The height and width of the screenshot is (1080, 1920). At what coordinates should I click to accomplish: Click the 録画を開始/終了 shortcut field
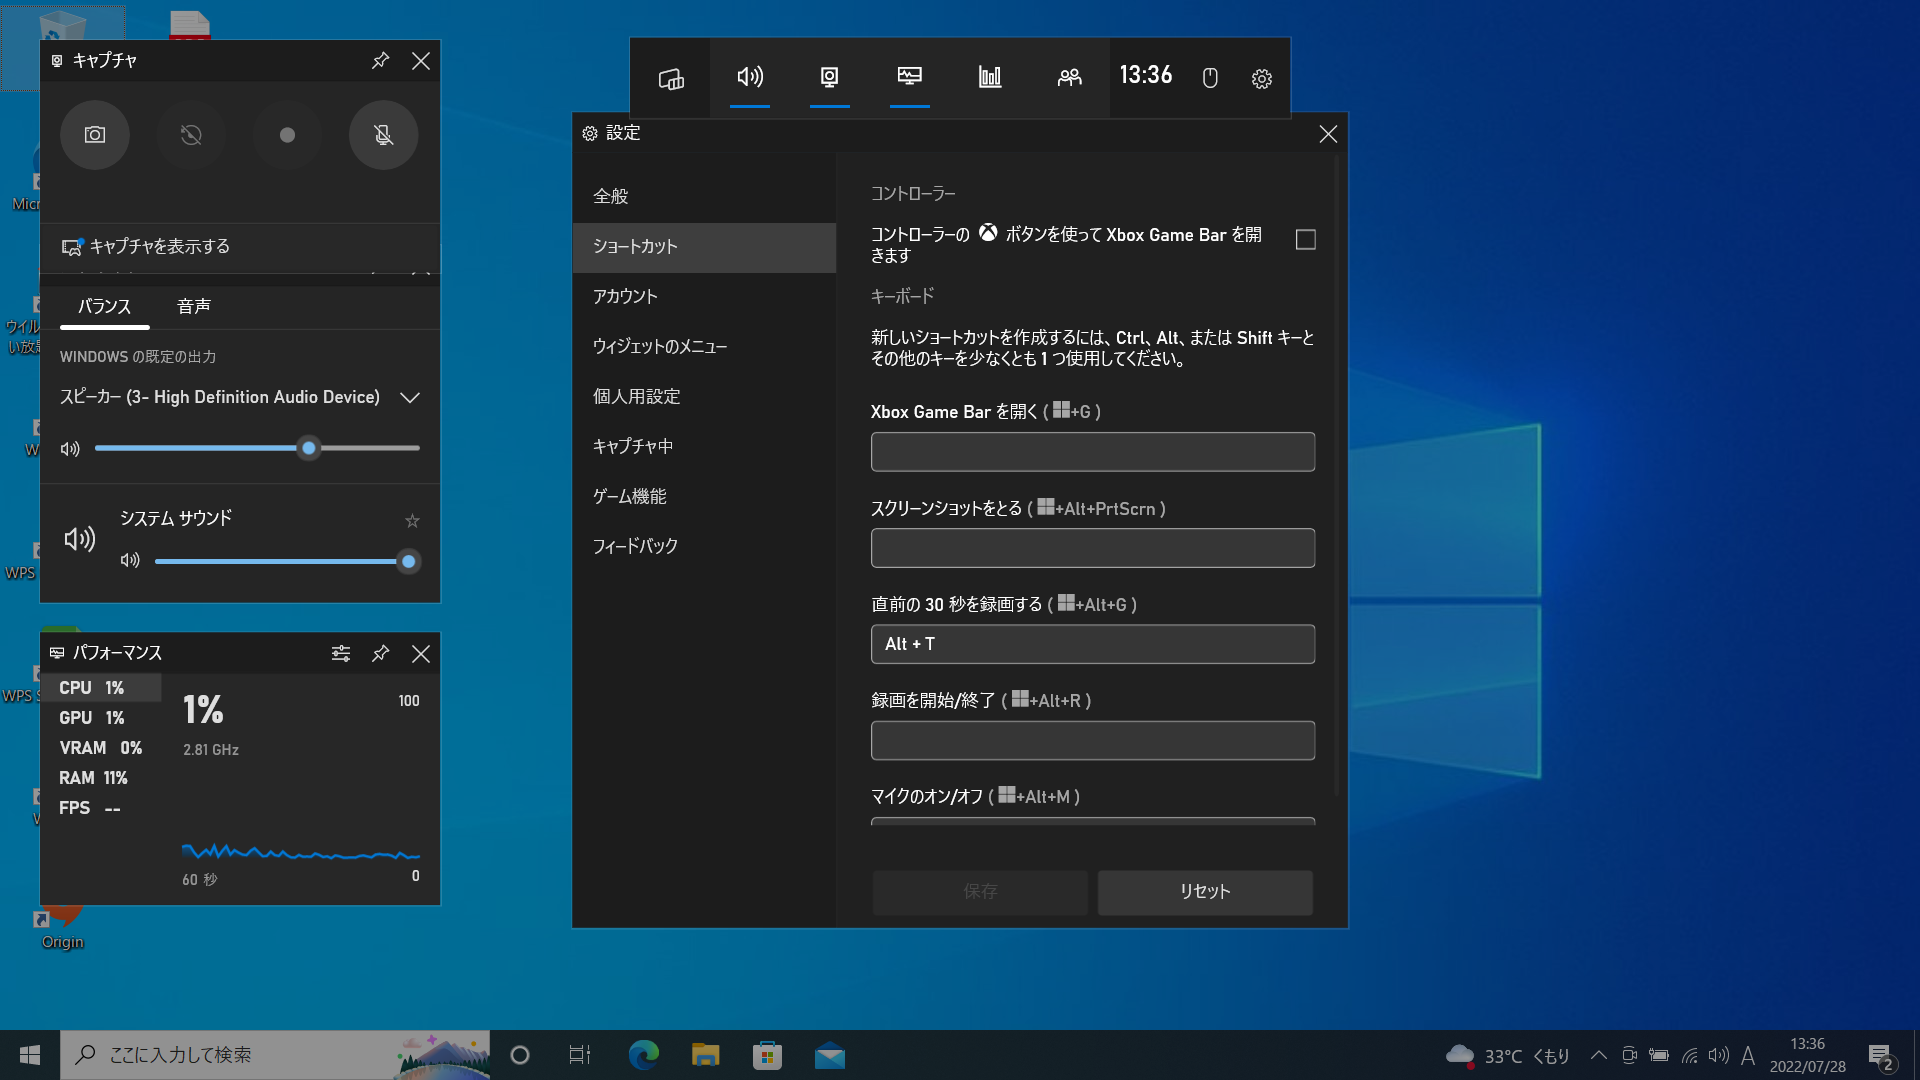1093,741
